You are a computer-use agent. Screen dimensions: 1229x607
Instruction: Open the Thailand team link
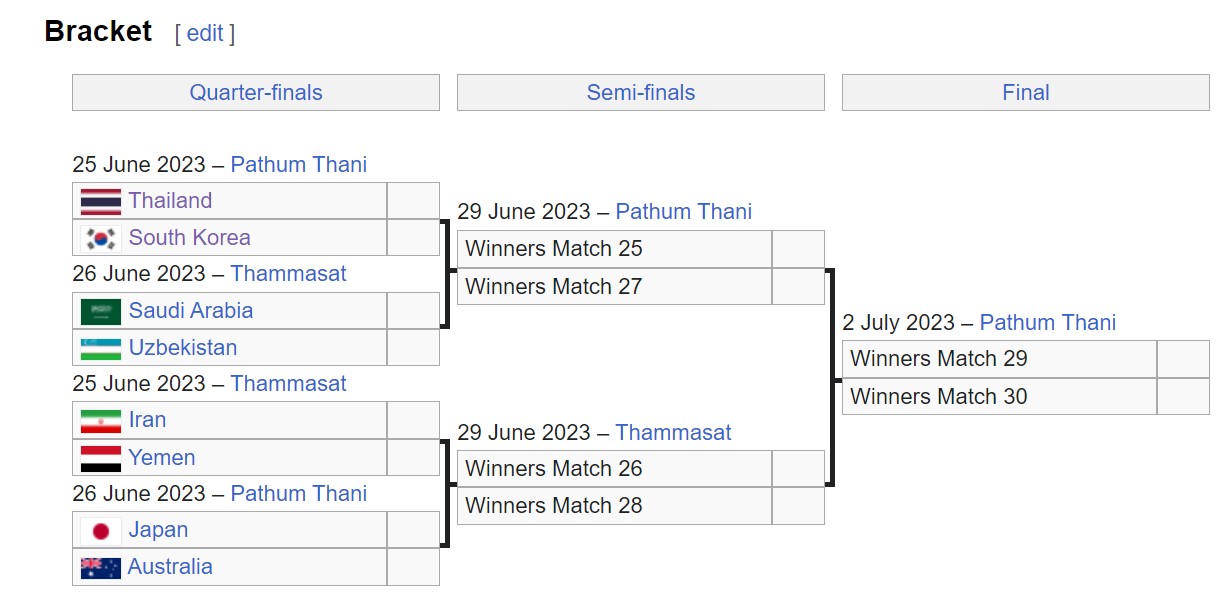click(x=170, y=201)
